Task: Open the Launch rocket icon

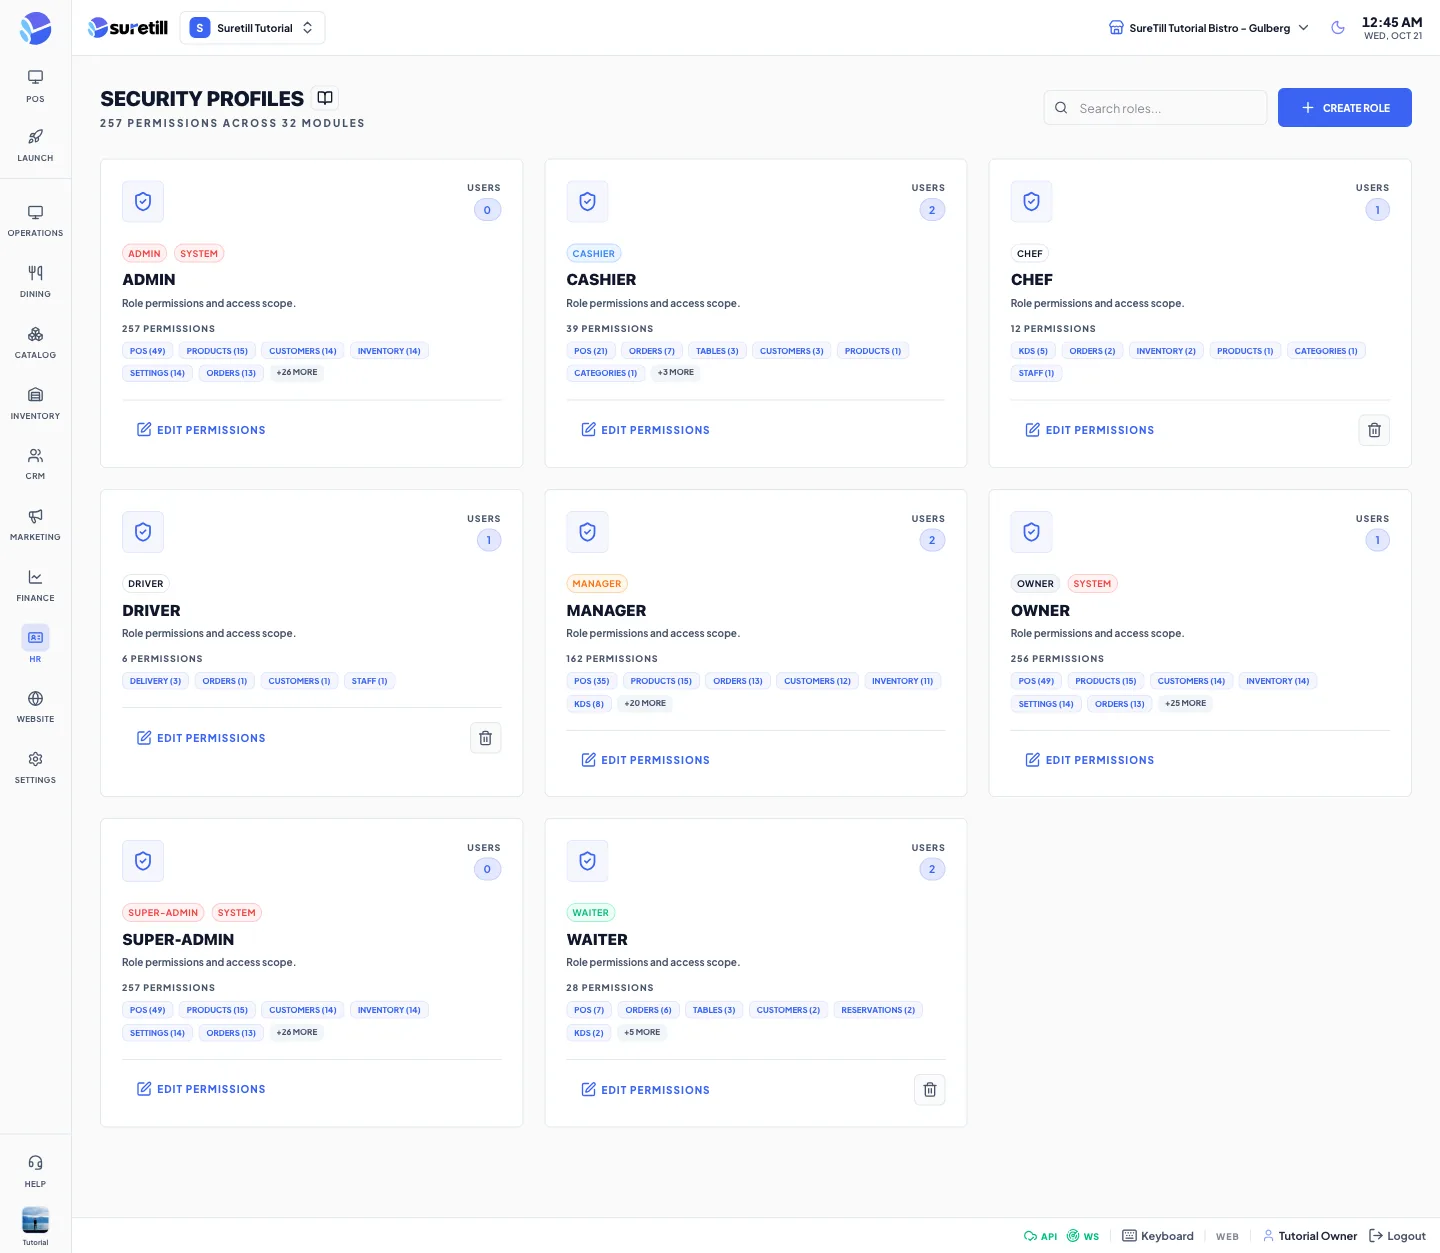Action: [x=35, y=145]
